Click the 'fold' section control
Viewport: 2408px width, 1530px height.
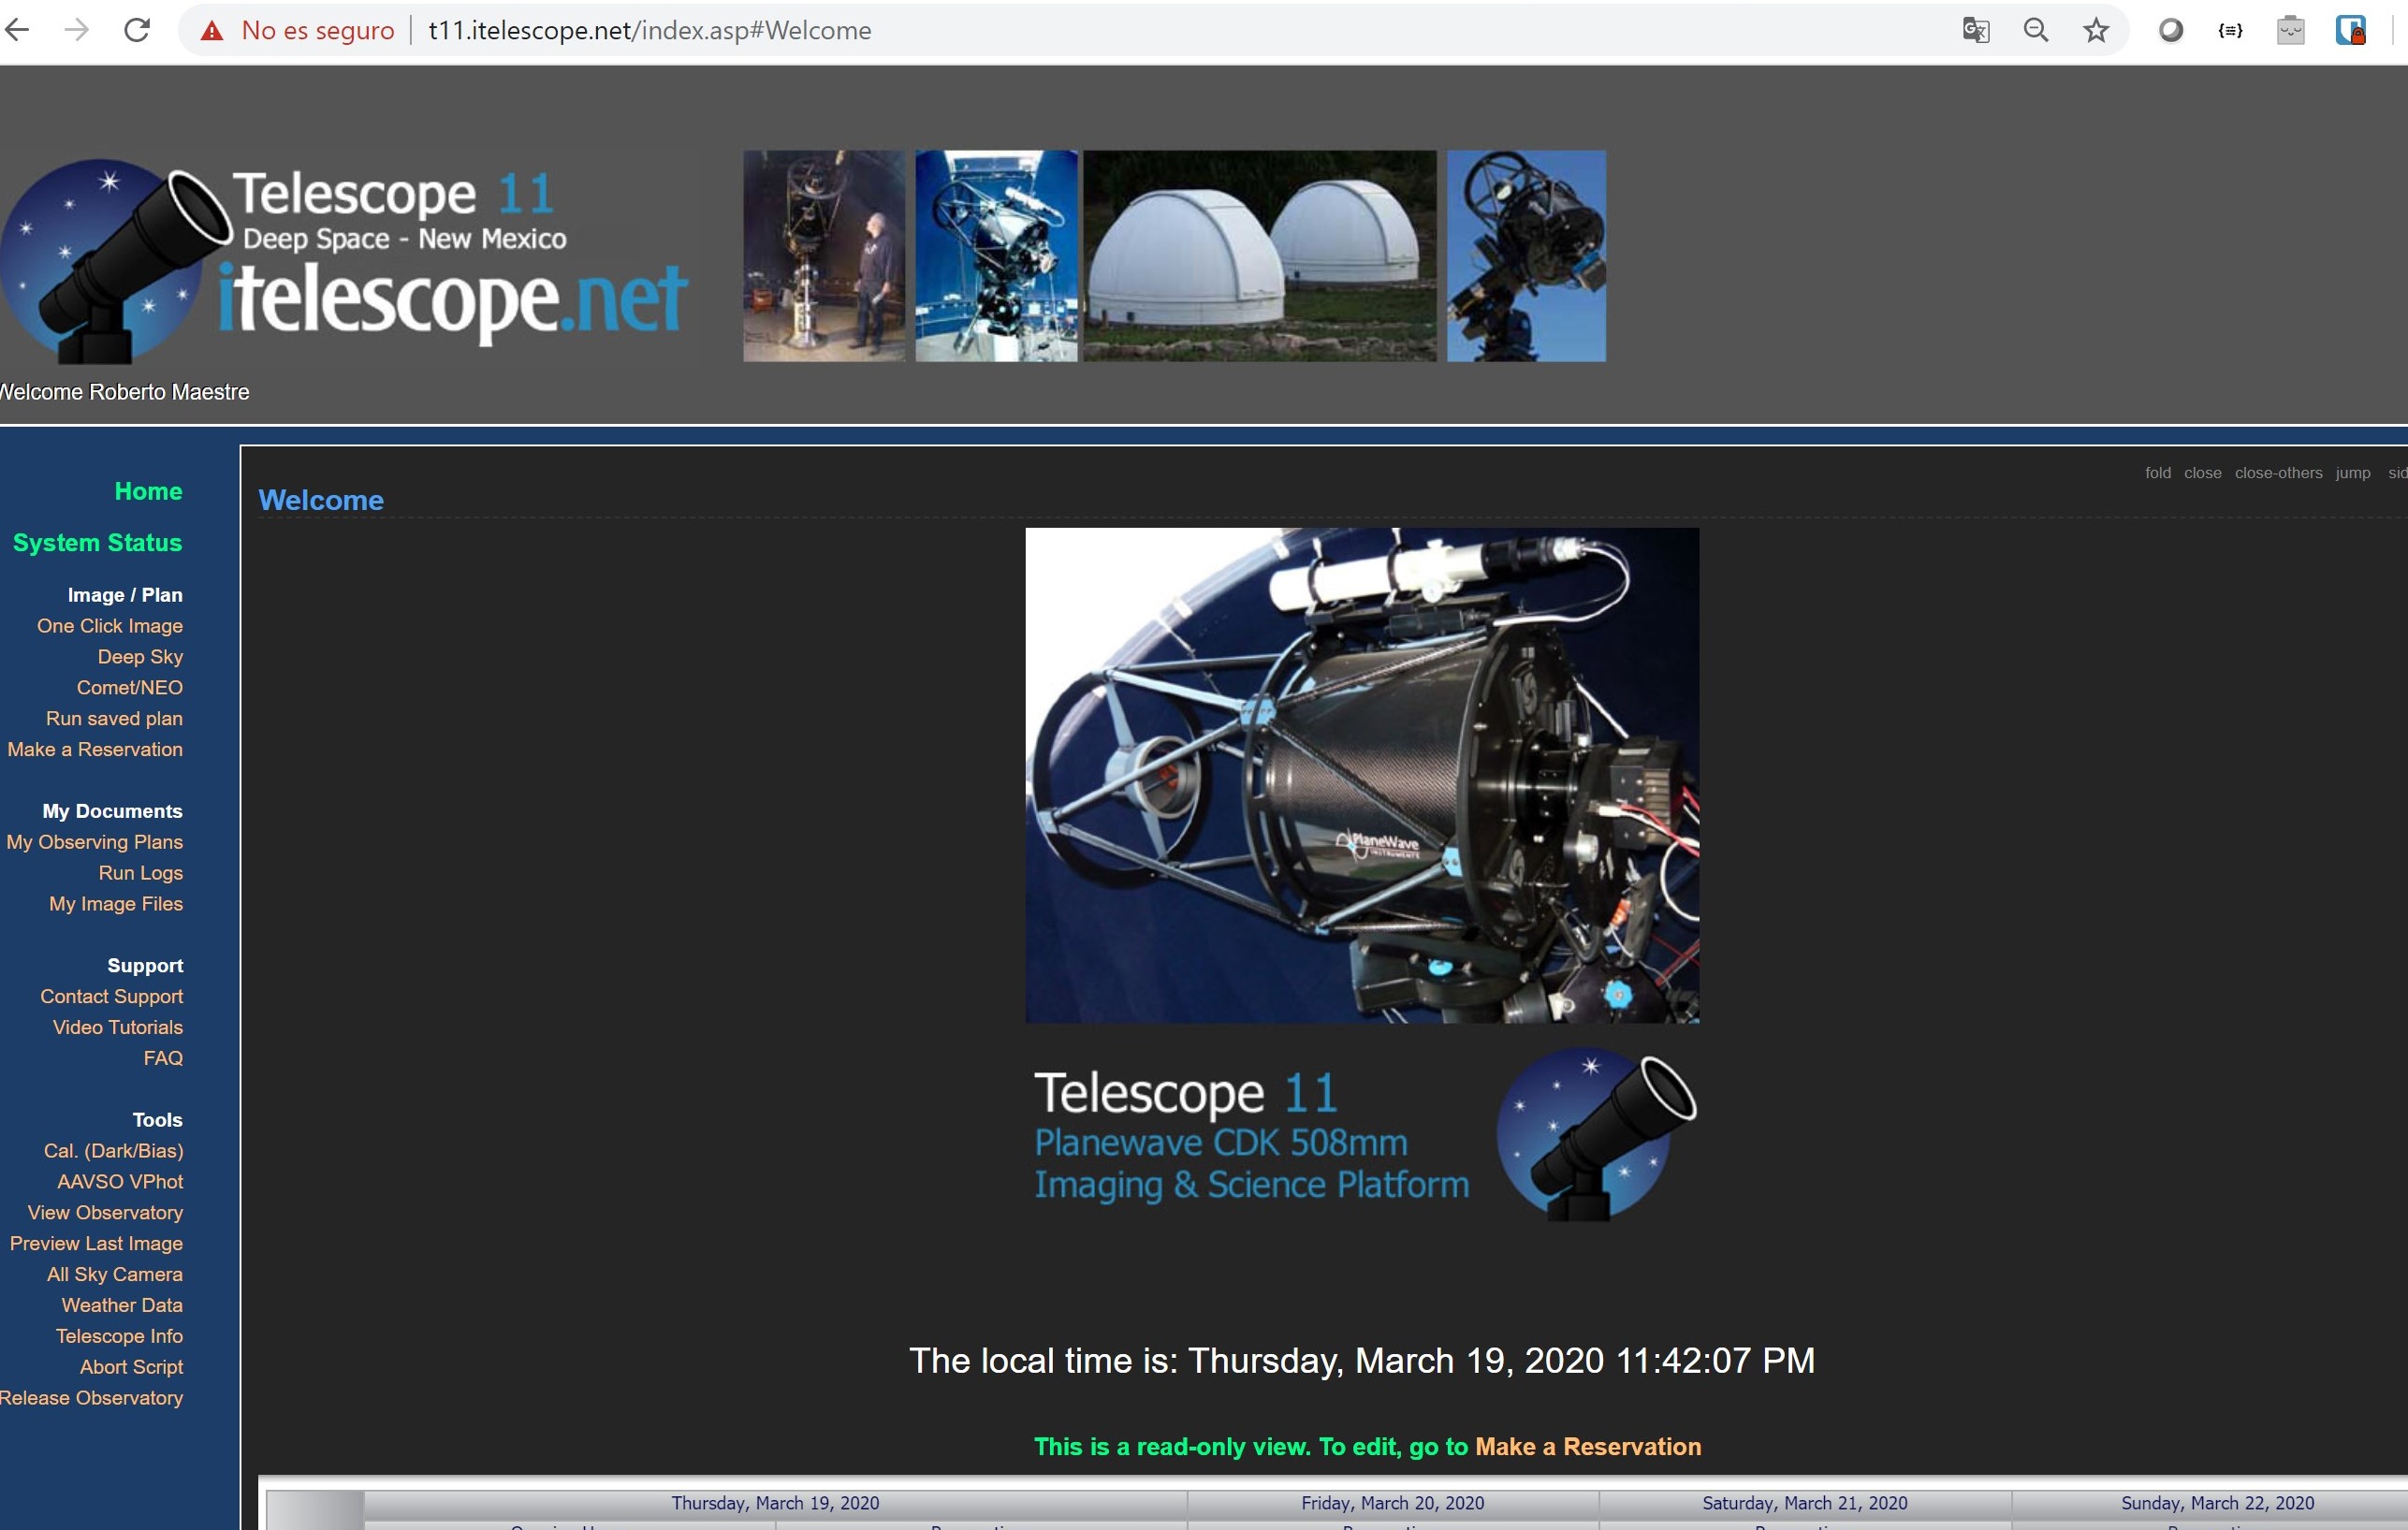pyautogui.click(x=2158, y=473)
